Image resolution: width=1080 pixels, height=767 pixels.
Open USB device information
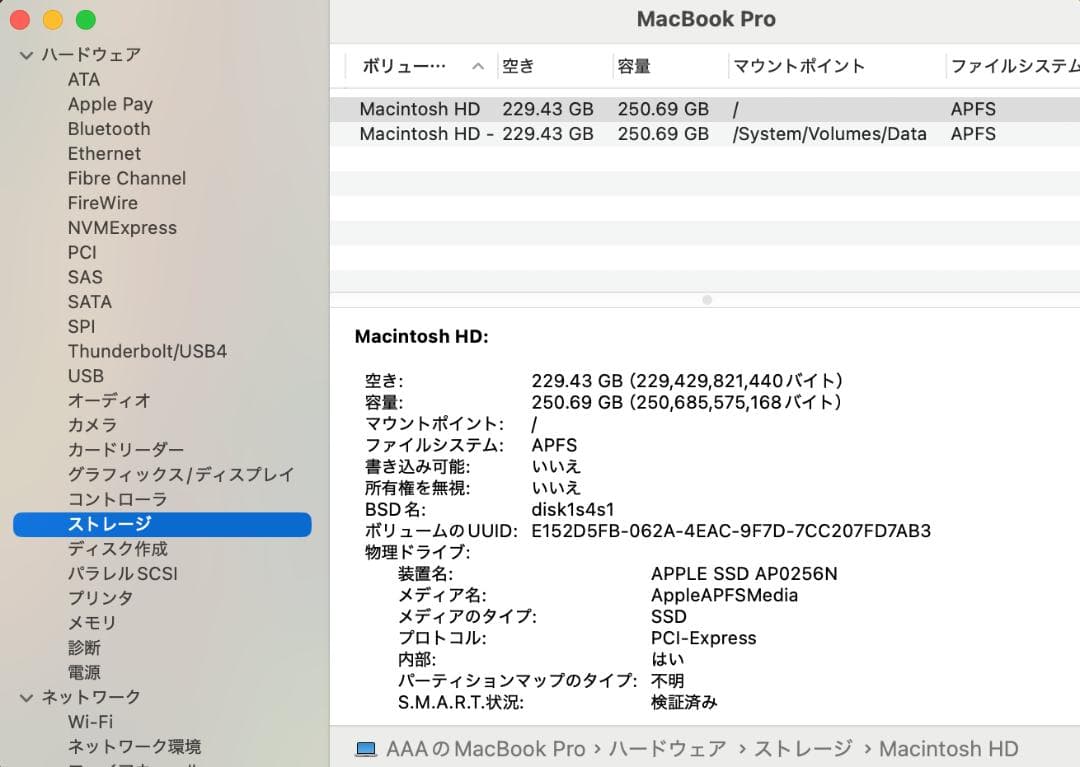(x=85, y=376)
